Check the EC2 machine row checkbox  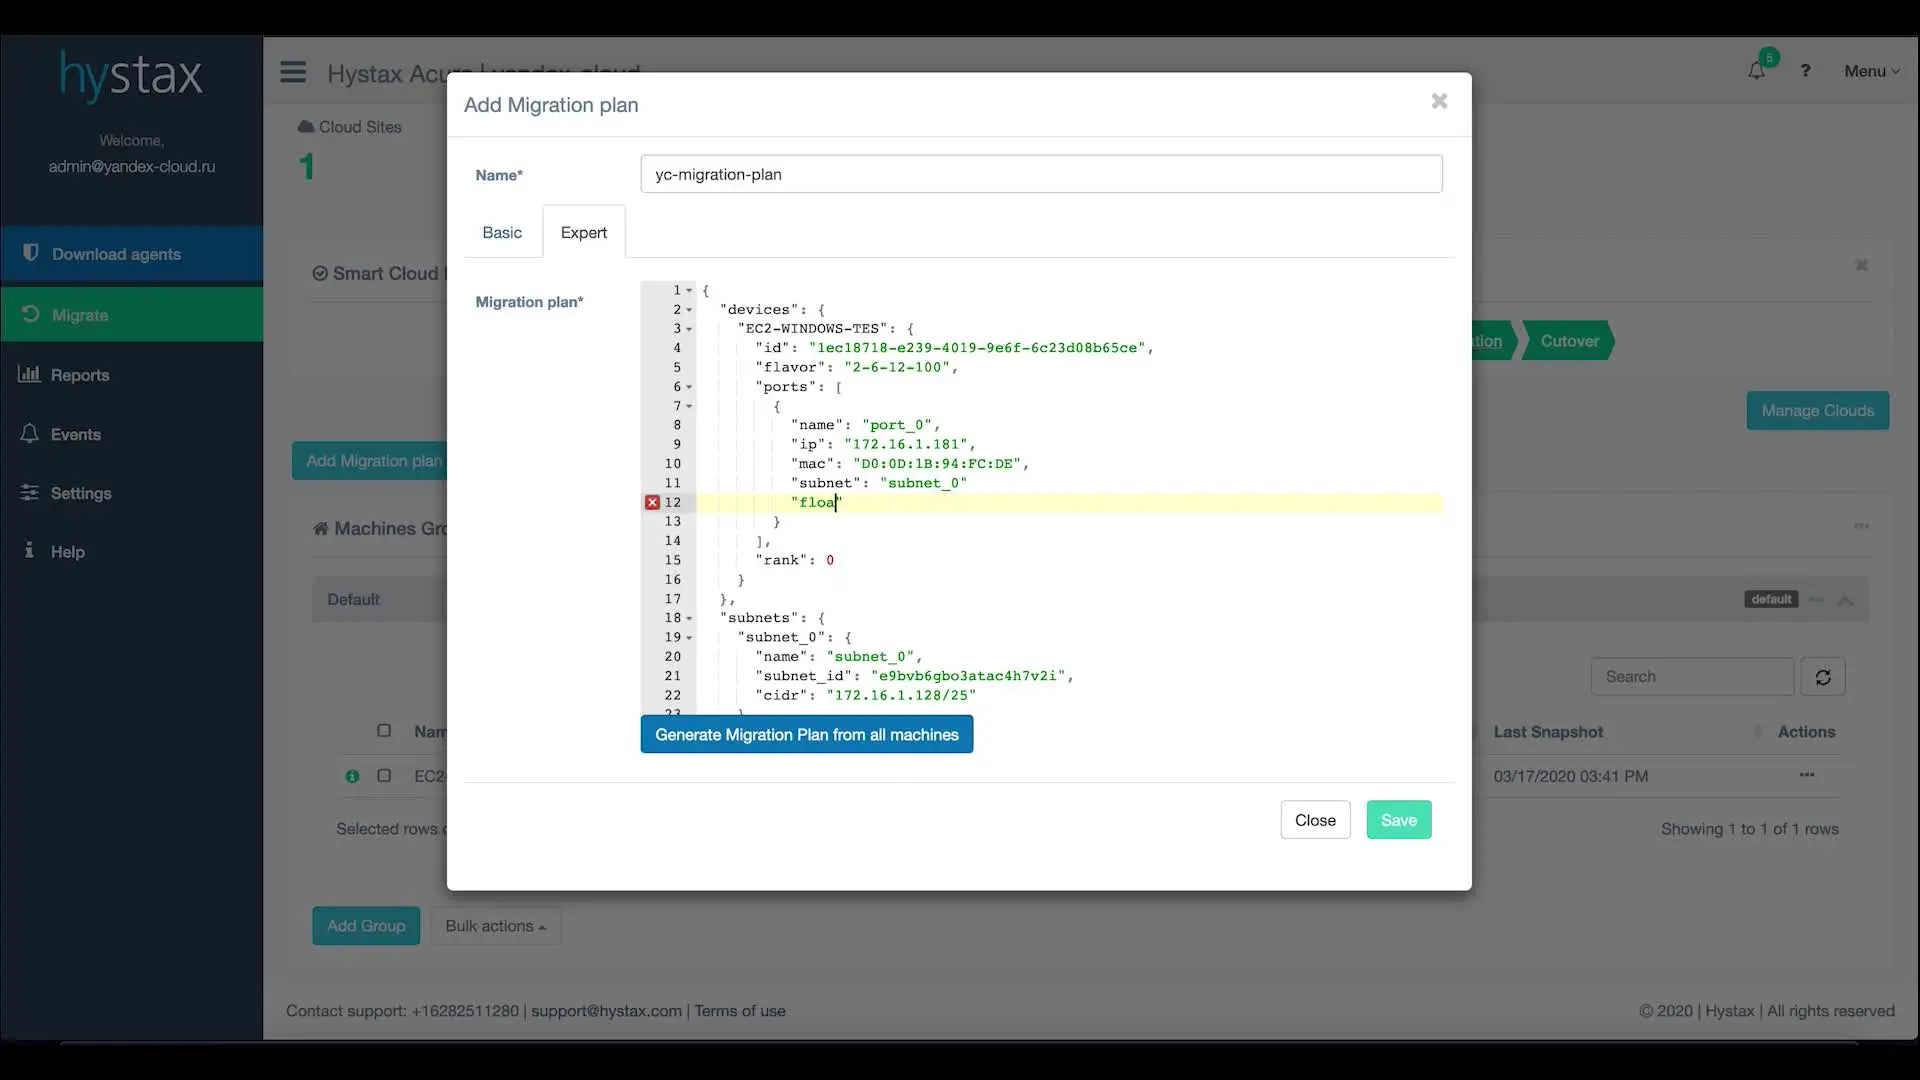[384, 776]
